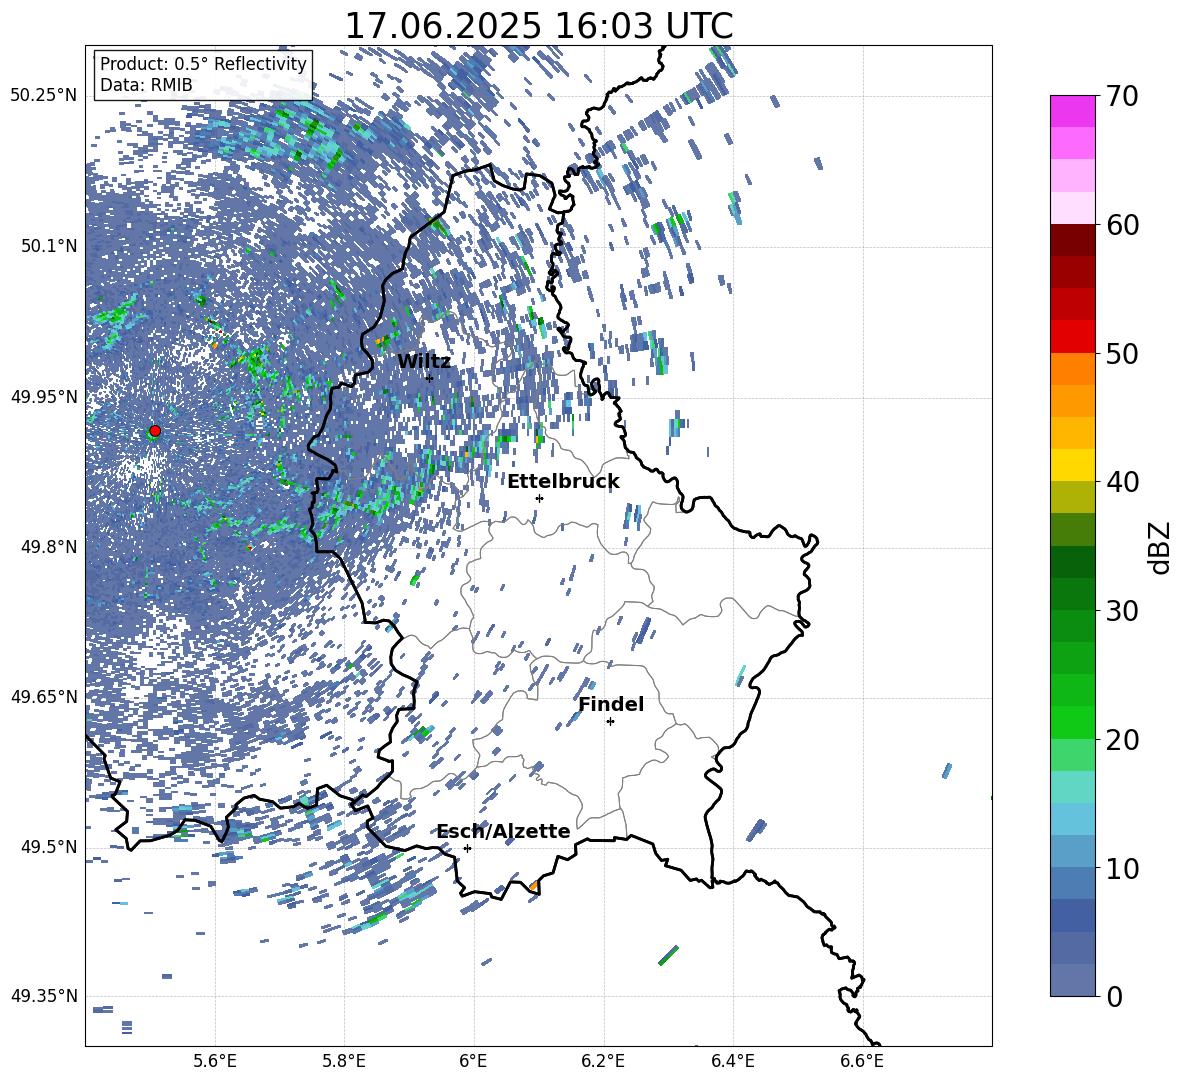Click the colorbar tick label 20
This screenshot has height=1081, width=1184.
(1123, 740)
